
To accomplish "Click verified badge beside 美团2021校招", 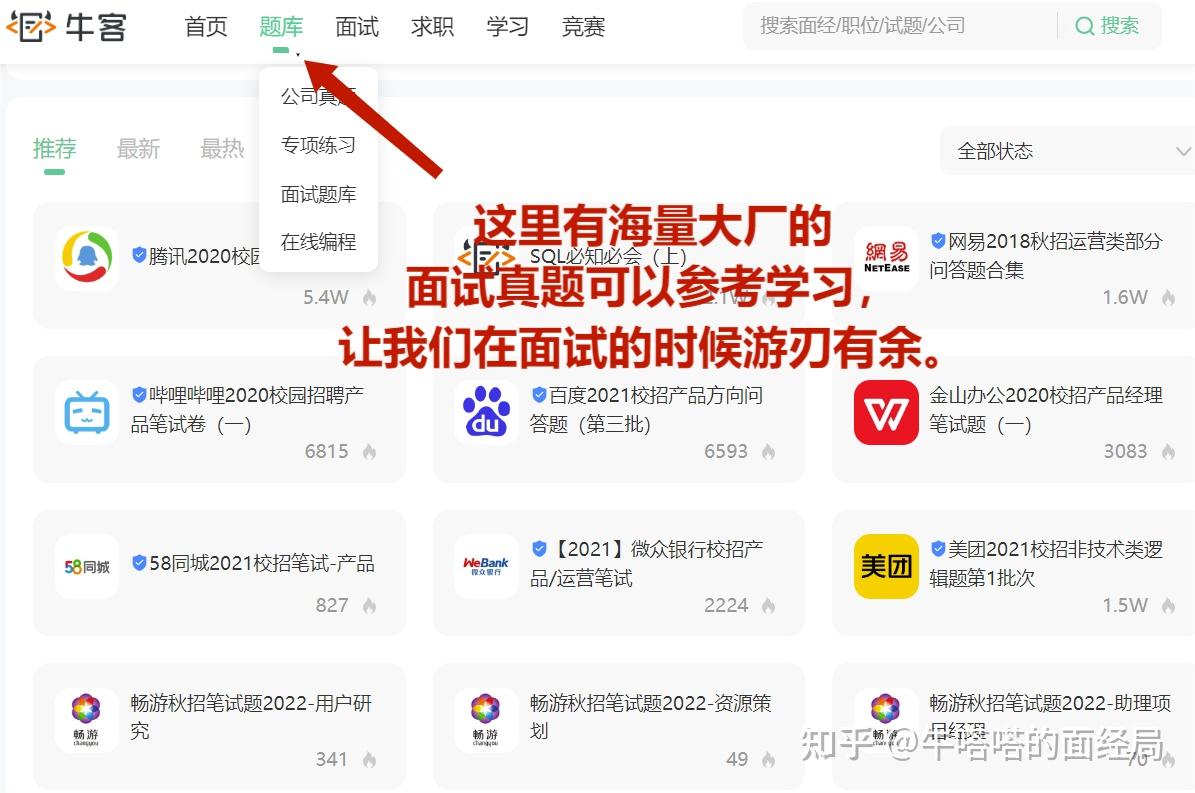I will pos(938,548).
